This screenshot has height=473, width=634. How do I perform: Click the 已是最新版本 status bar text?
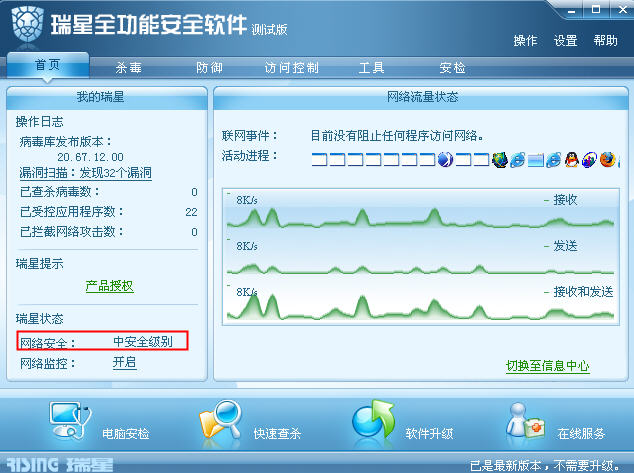(x=545, y=465)
